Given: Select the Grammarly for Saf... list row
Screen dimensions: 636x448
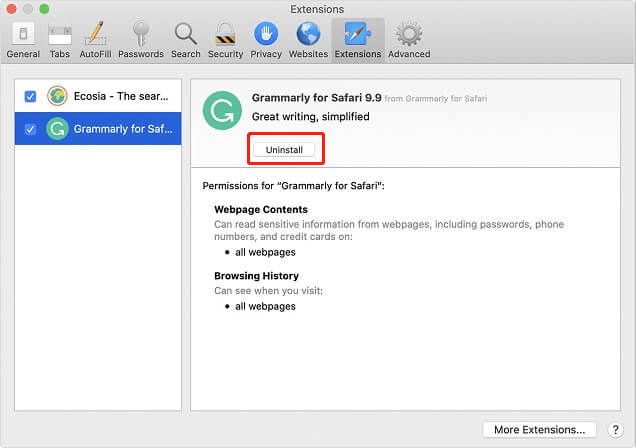Looking at the screenshot, I should click(98, 129).
